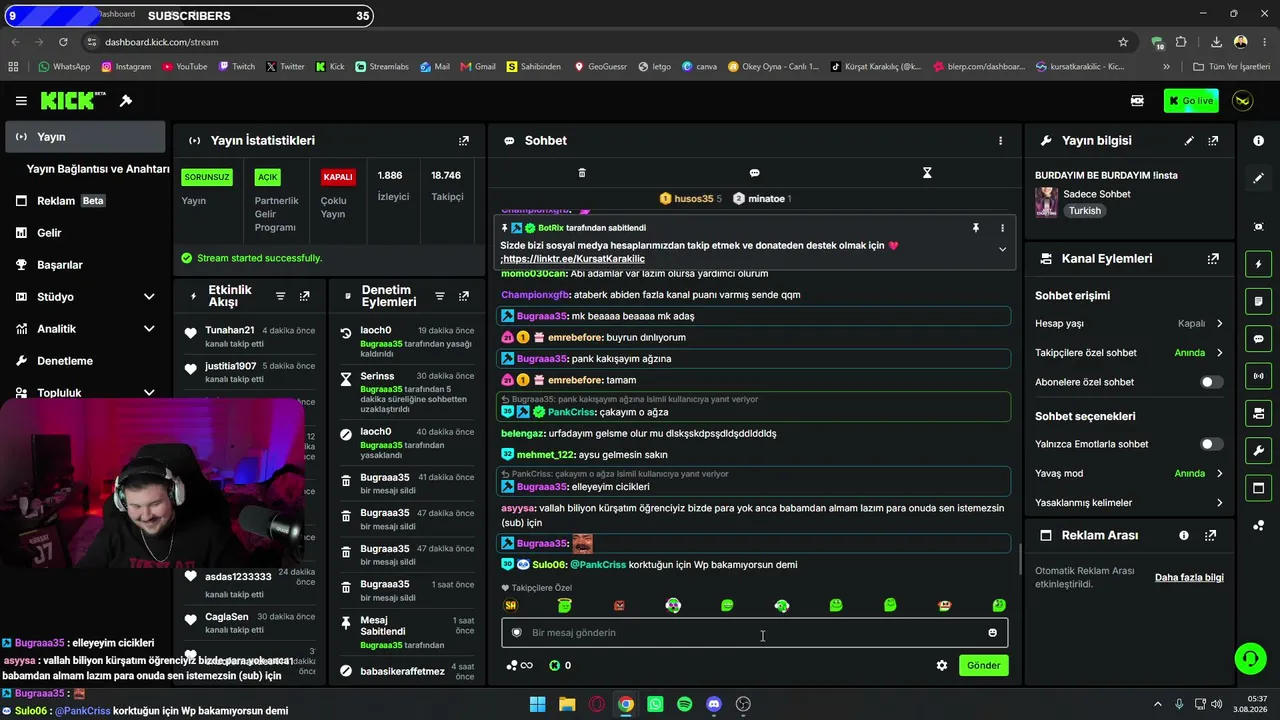Click the chat bubble icon in right rail
Screen dimensions: 1280x720
1258,339
